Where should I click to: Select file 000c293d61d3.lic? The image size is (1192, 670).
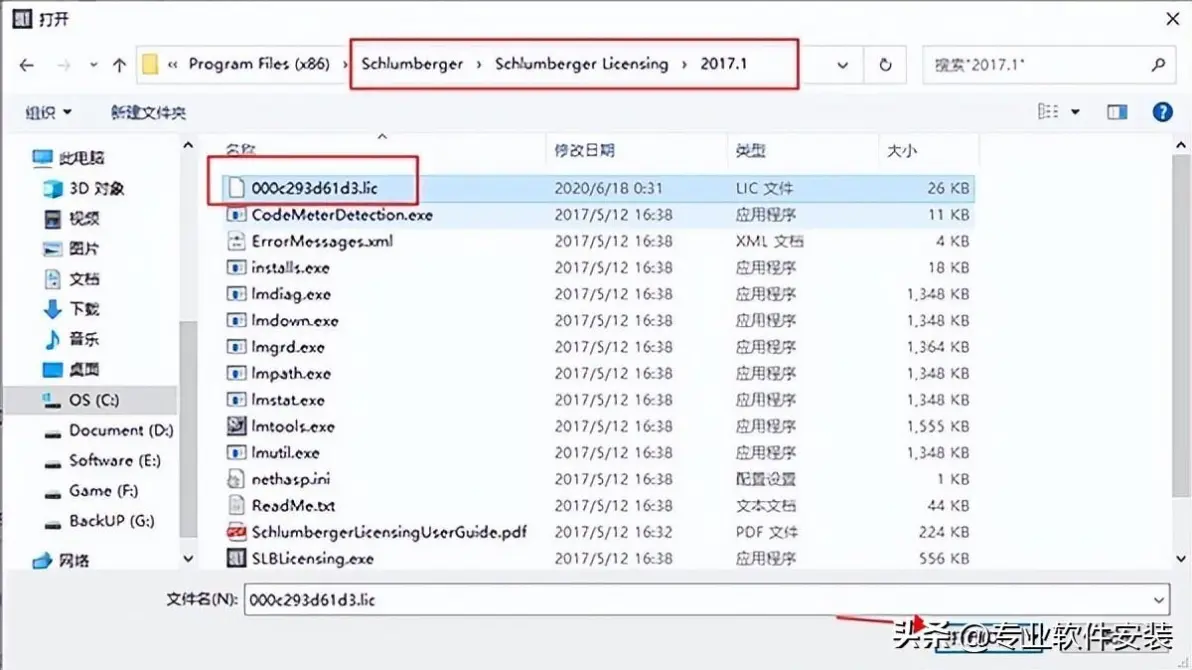[x=598, y=188]
